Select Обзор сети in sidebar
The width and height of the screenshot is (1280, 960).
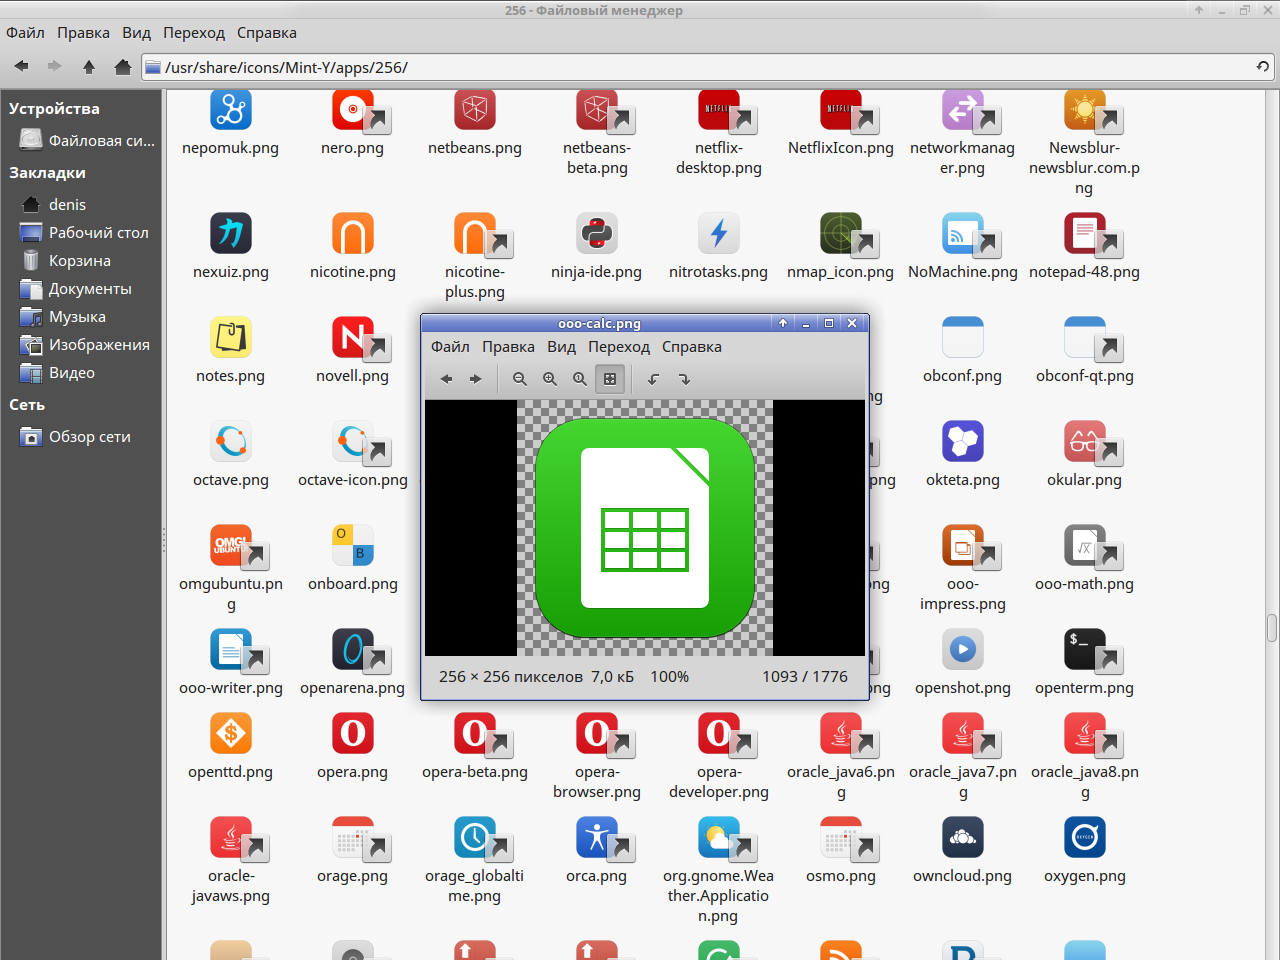pos(89,436)
